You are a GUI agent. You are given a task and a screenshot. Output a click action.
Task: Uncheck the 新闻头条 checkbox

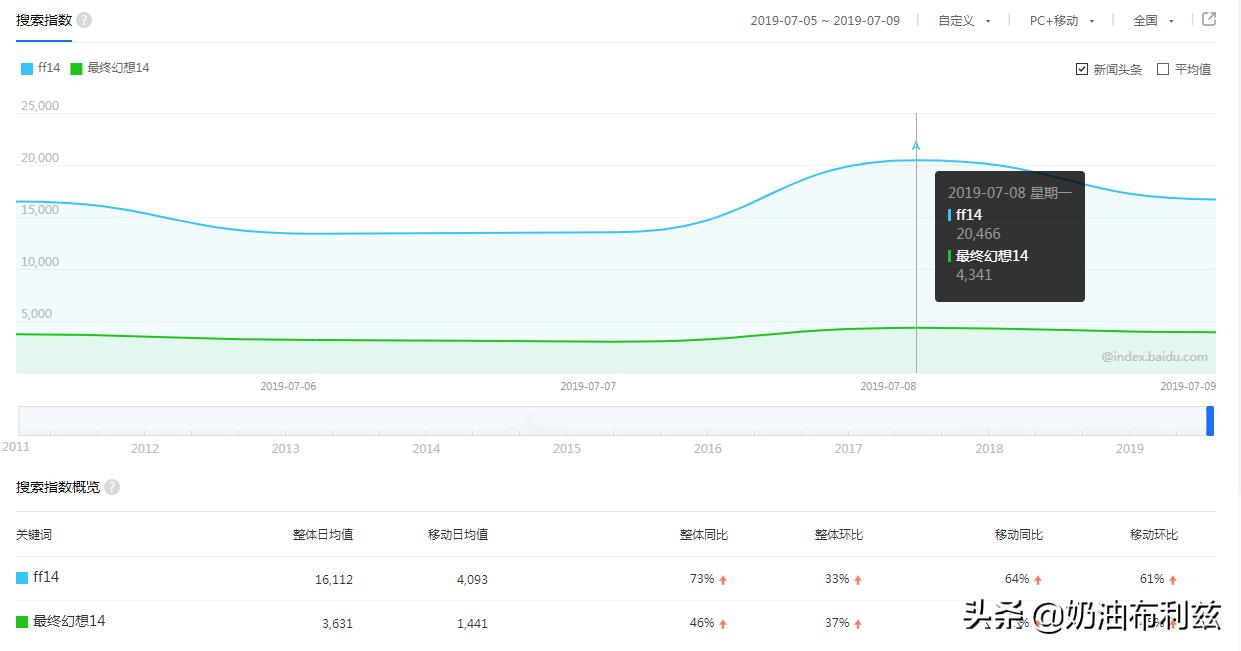coord(1082,69)
